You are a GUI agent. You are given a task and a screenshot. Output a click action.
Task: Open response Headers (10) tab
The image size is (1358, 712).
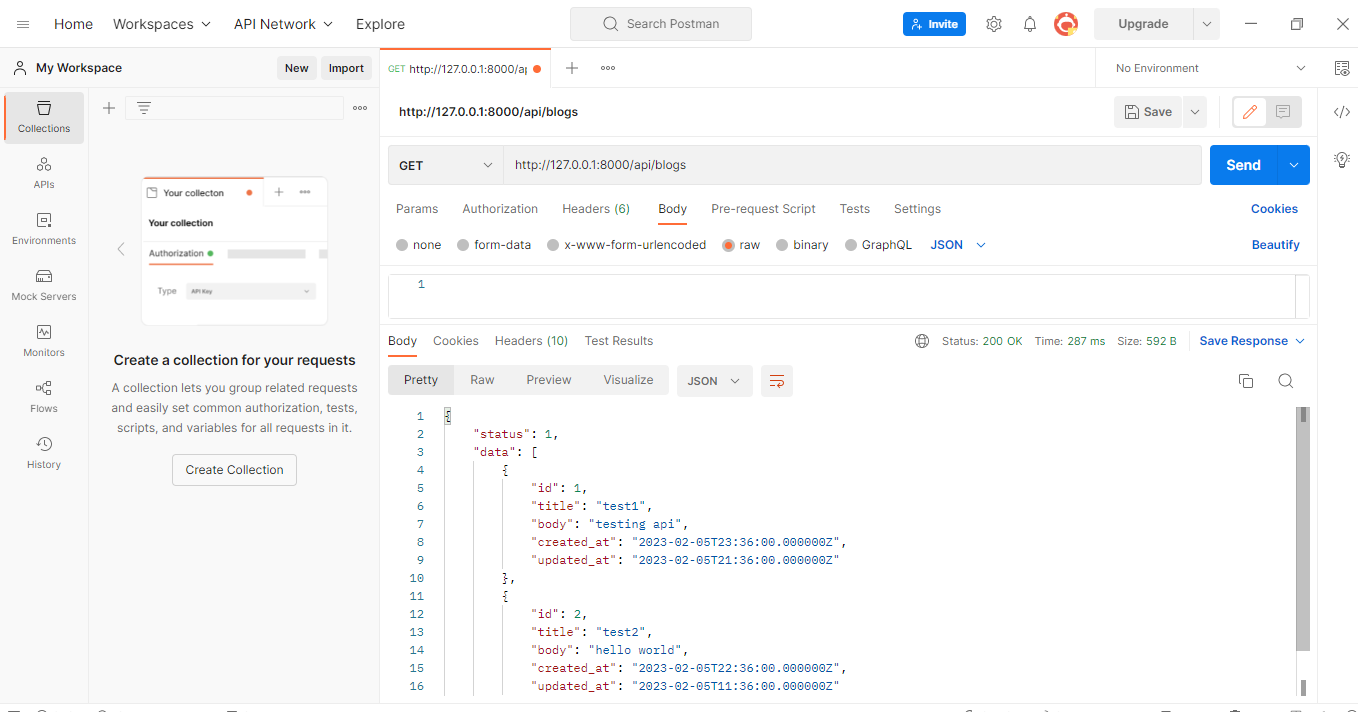point(531,341)
